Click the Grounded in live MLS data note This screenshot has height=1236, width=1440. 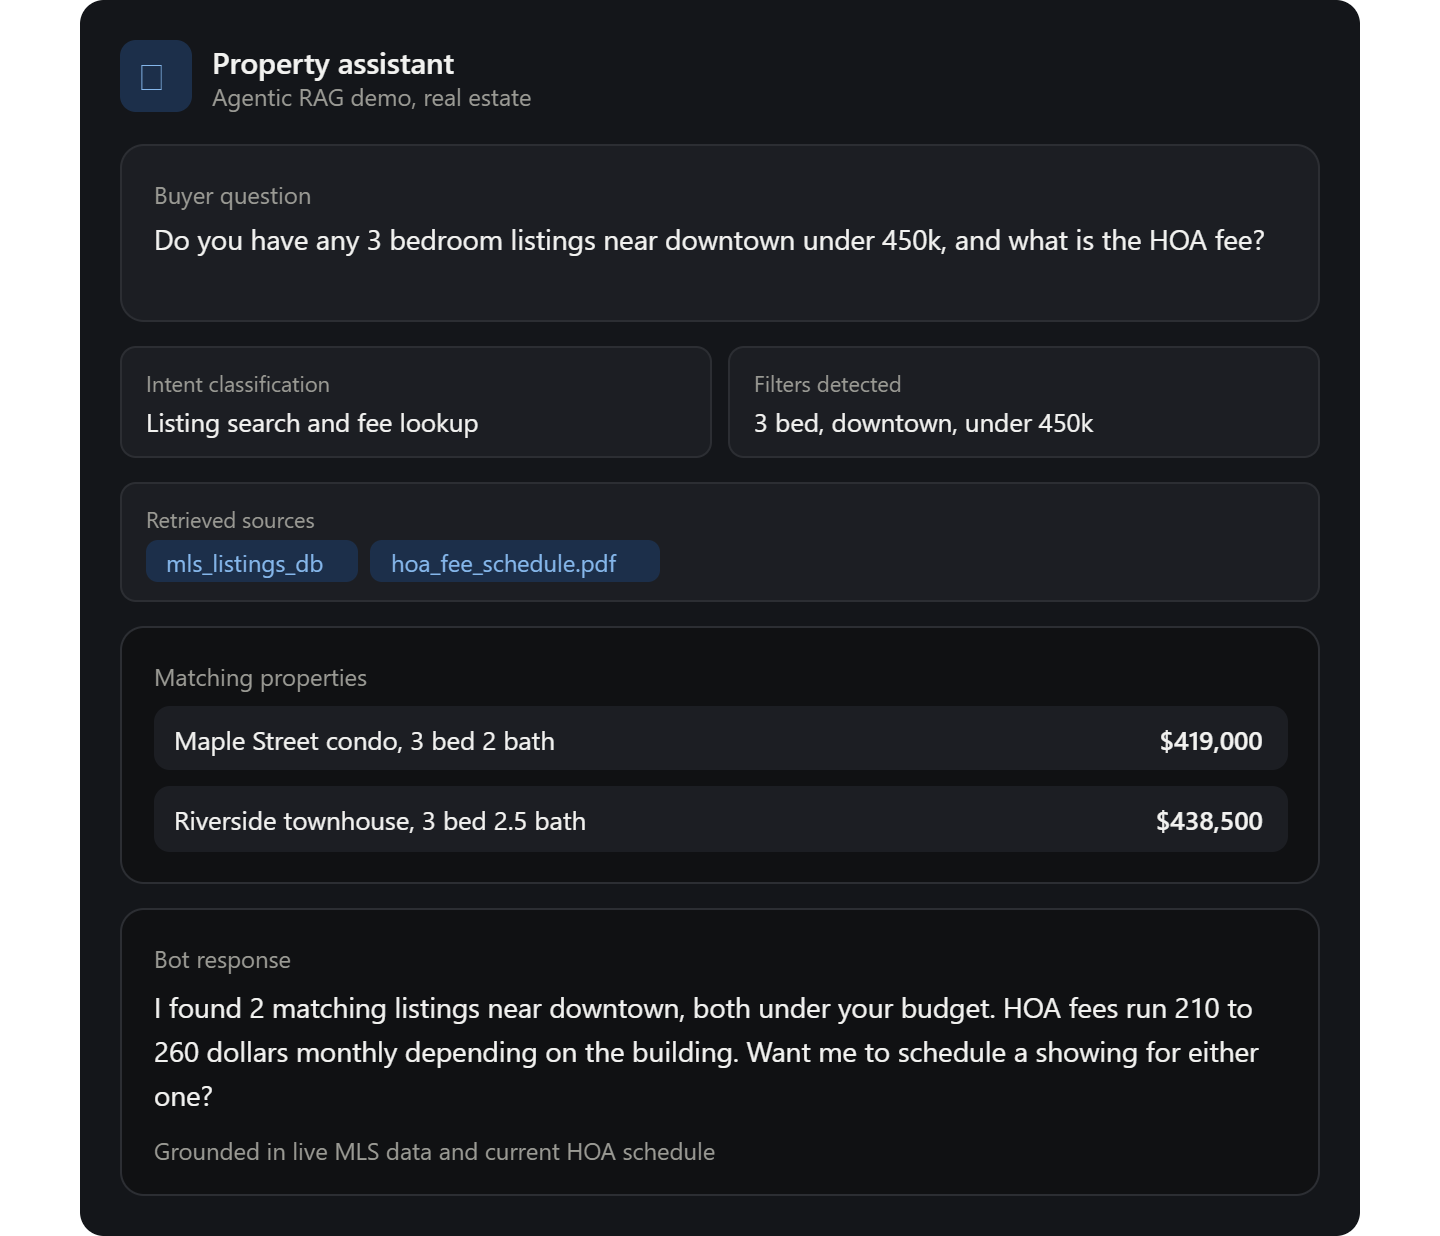coord(434,1152)
